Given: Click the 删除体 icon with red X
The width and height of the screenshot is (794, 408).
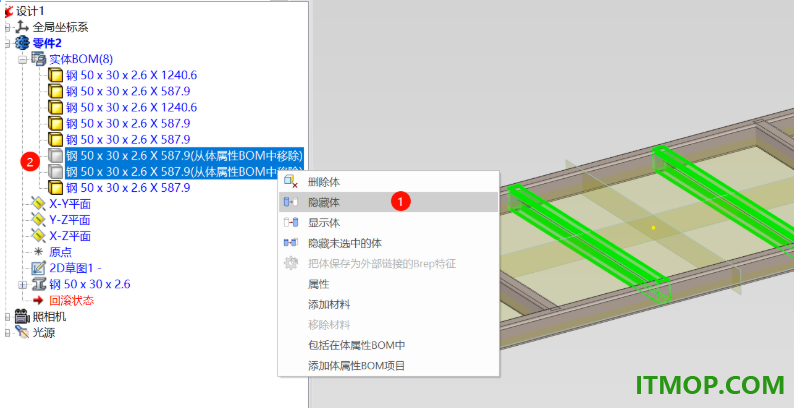Looking at the screenshot, I should click(x=291, y=181).
